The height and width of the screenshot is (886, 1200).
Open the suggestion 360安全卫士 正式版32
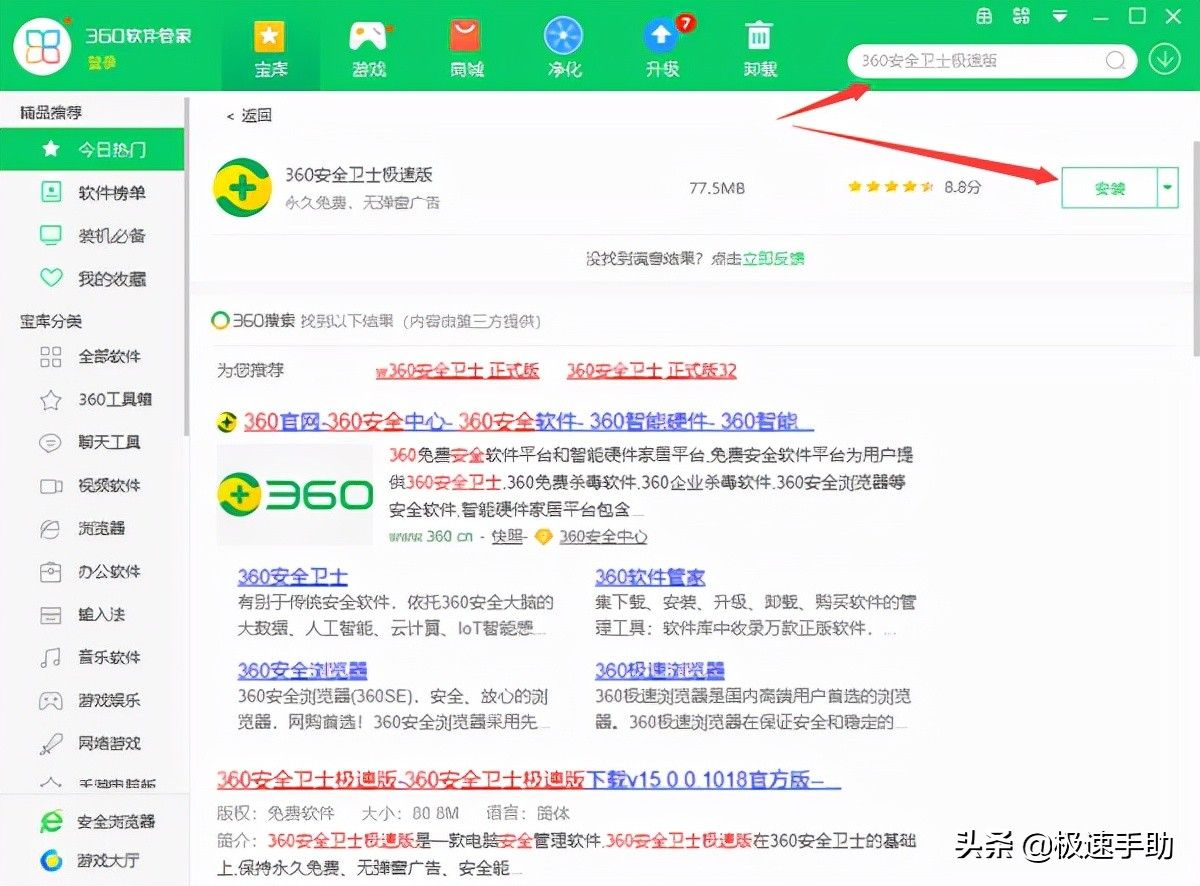point(652,371)
